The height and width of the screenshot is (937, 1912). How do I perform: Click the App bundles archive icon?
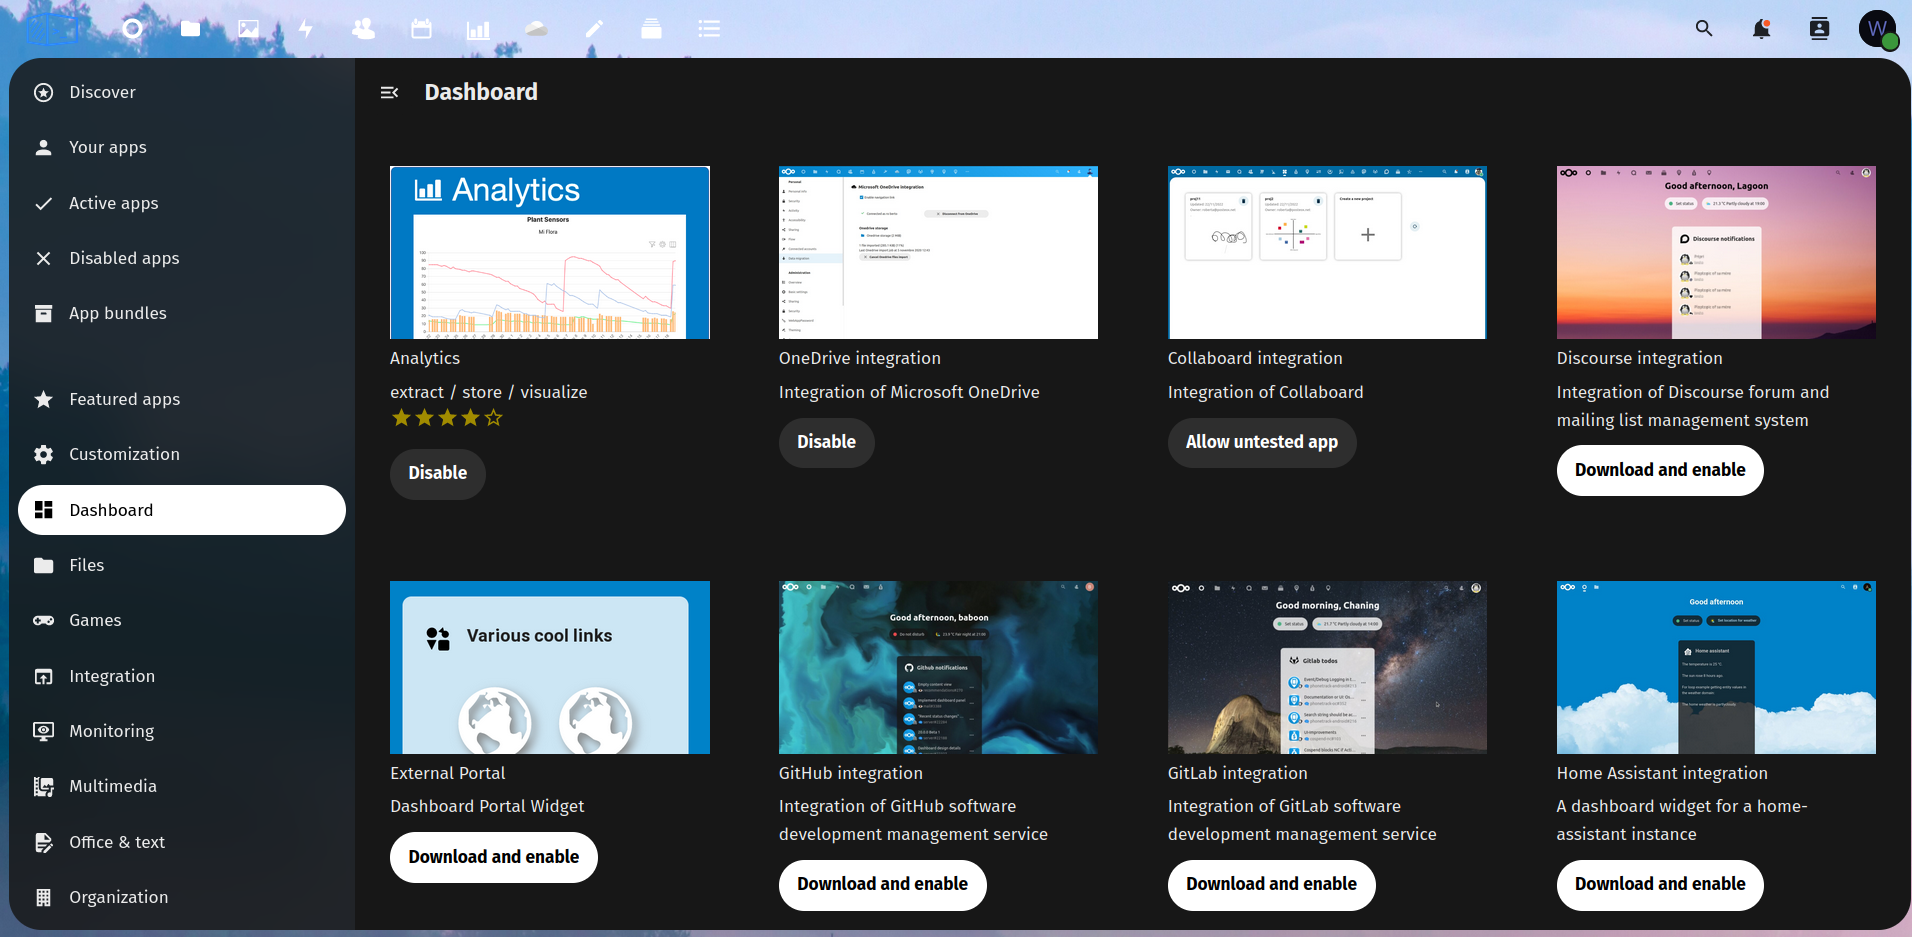tap(43, 313)
